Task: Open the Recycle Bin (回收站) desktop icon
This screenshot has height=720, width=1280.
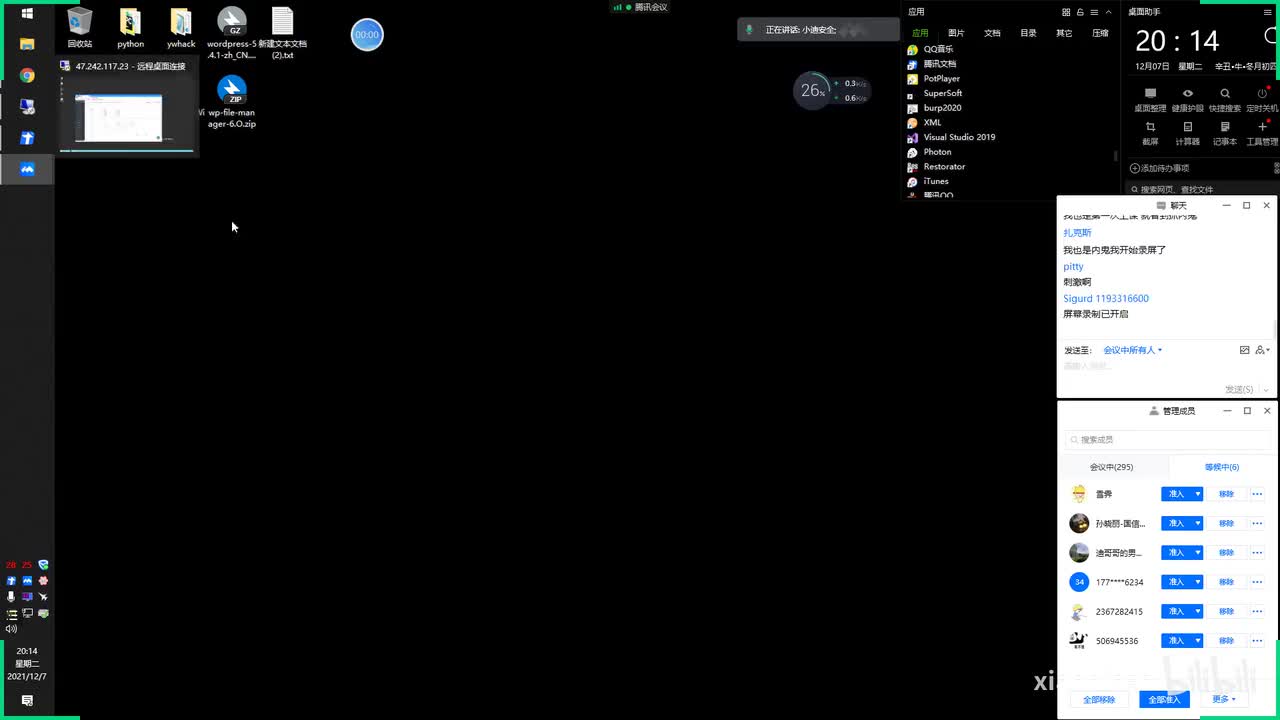Action: [x=80, y=27]
